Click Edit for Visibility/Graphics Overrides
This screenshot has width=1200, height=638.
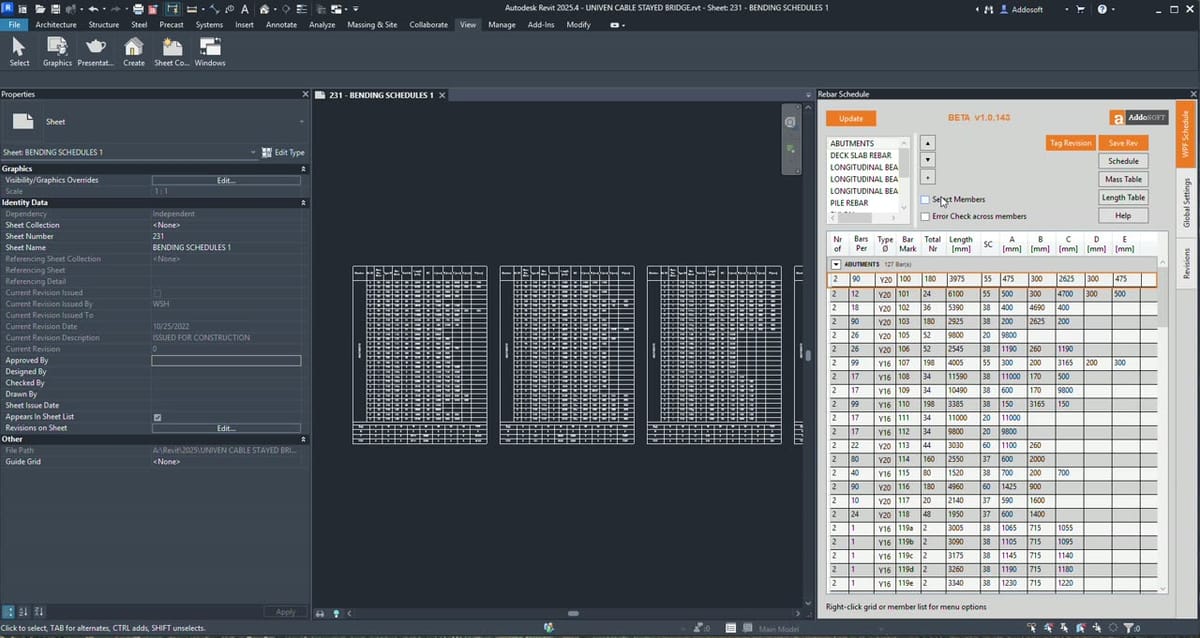pos(226,180)
